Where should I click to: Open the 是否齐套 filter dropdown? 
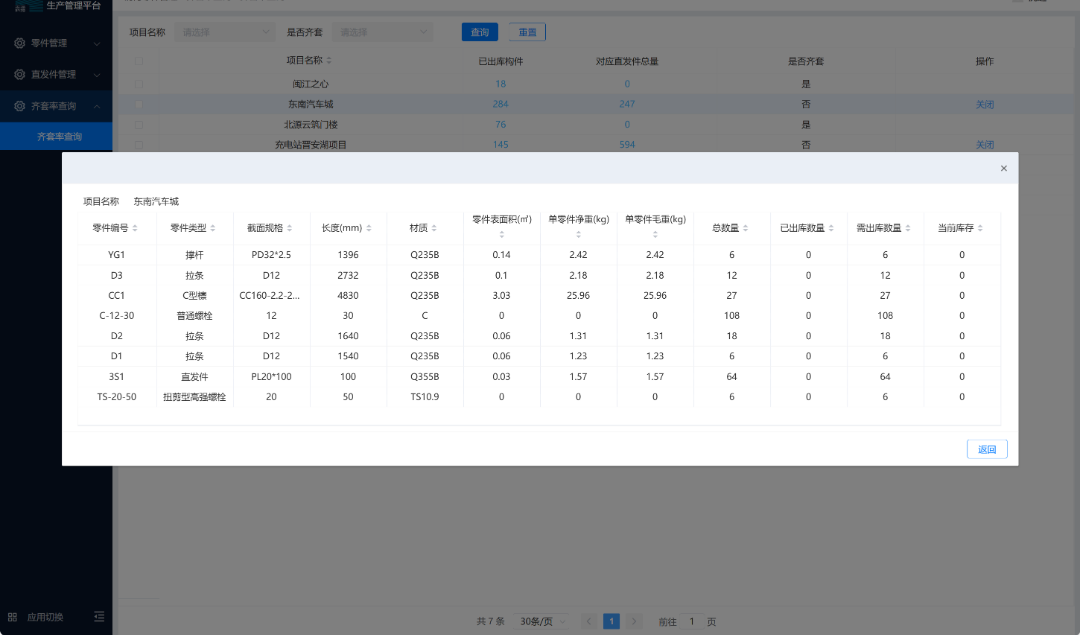(382, 32)
